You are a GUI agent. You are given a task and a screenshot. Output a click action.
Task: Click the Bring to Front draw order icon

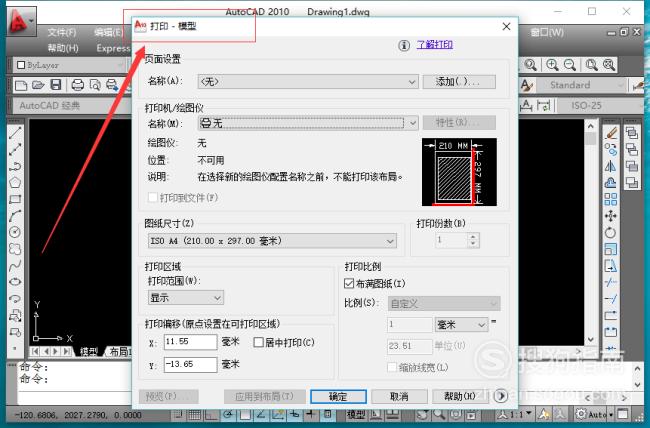[632, 133]
